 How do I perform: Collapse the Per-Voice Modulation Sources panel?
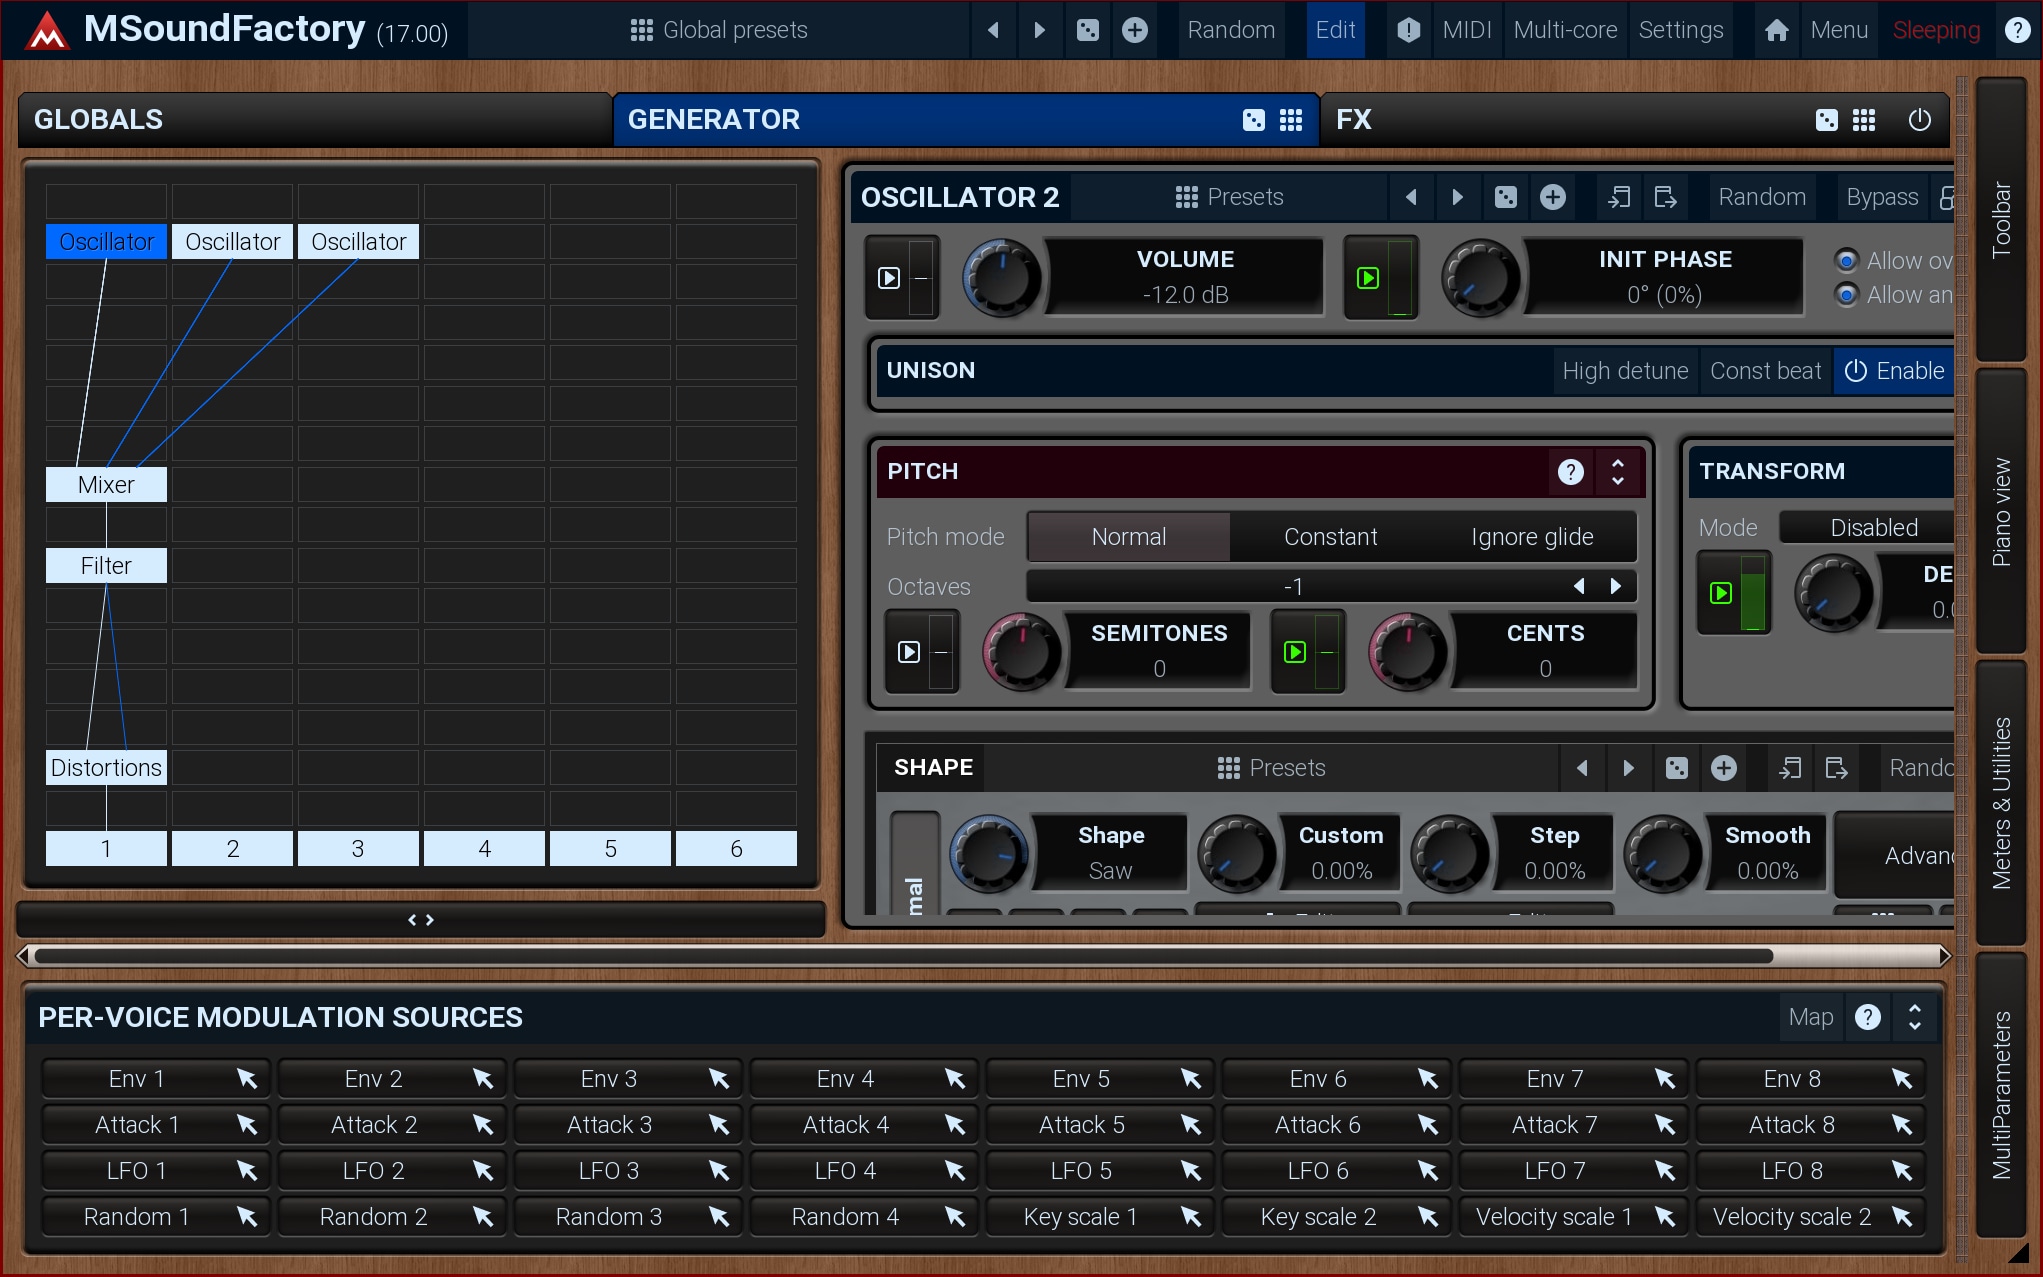pyautogui.click(x=1915, y=1017)
